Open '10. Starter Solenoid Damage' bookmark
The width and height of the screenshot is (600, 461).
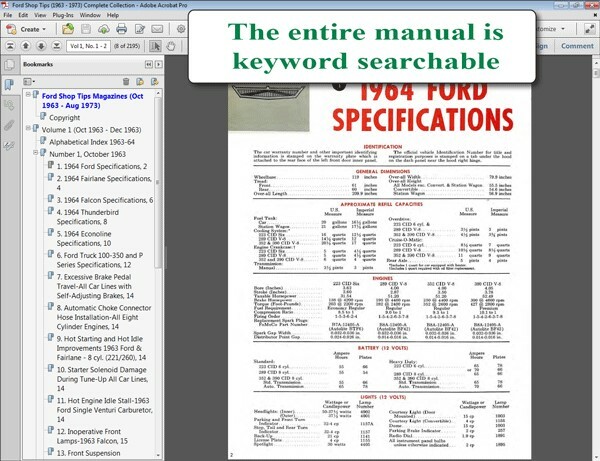[102, 379]
